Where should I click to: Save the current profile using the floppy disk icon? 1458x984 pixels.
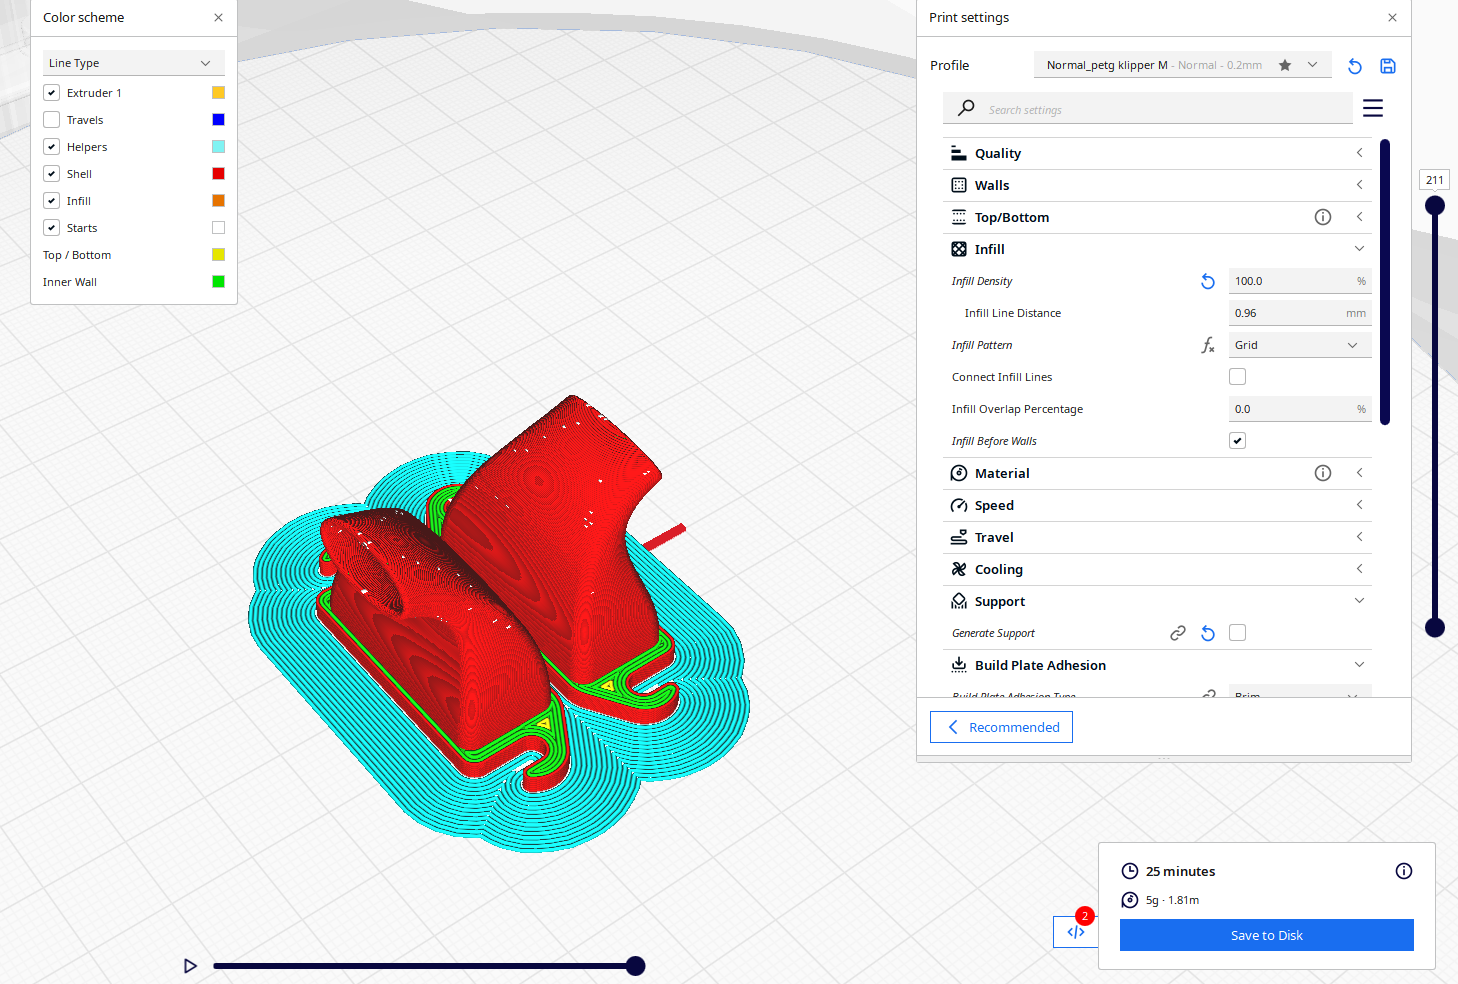(1388, 66)
